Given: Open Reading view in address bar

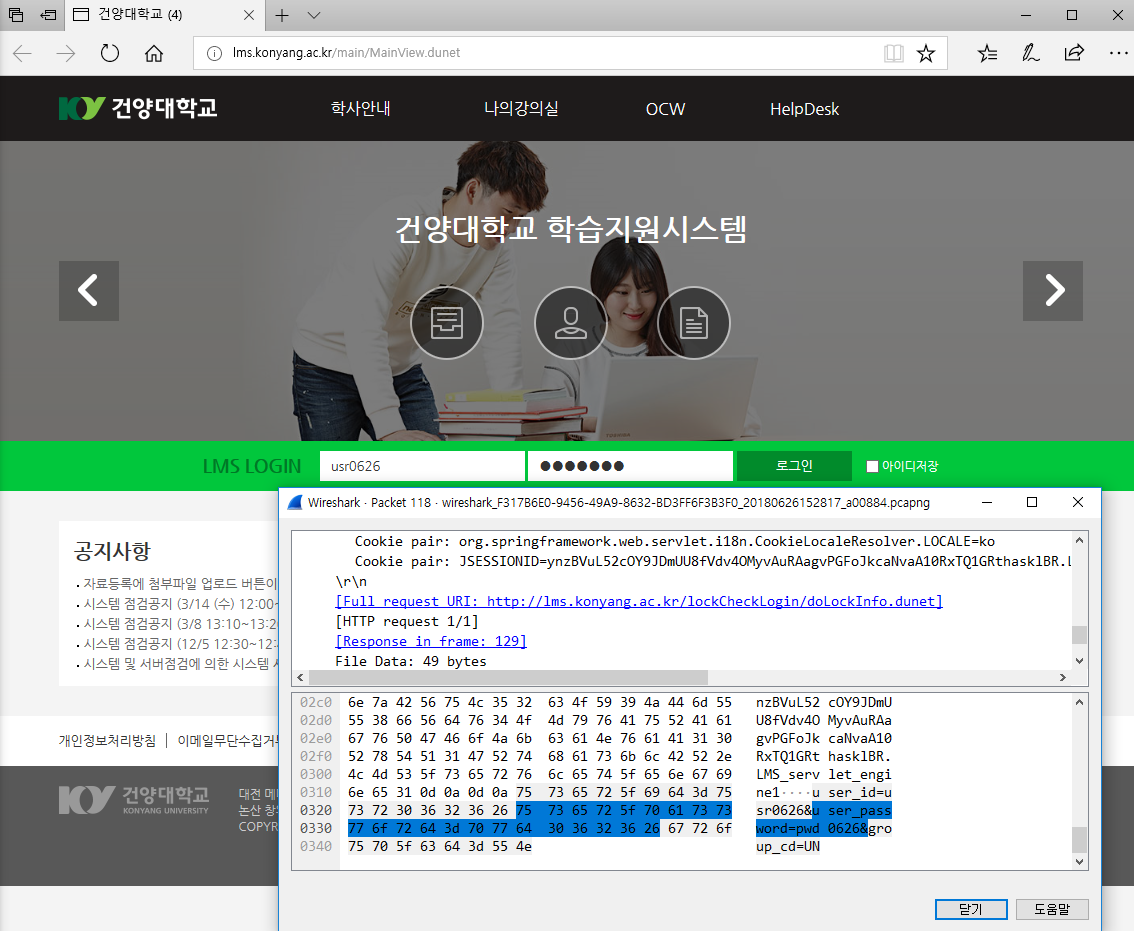Looking at the screenshot, I should [894, 53].
